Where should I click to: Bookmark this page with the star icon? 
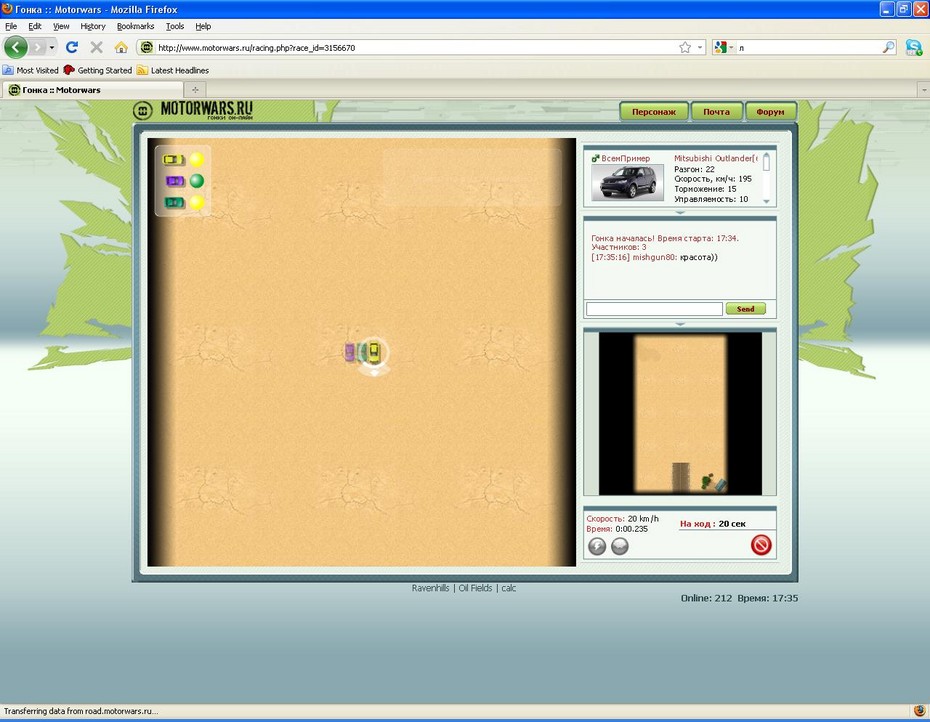[685, 47]
